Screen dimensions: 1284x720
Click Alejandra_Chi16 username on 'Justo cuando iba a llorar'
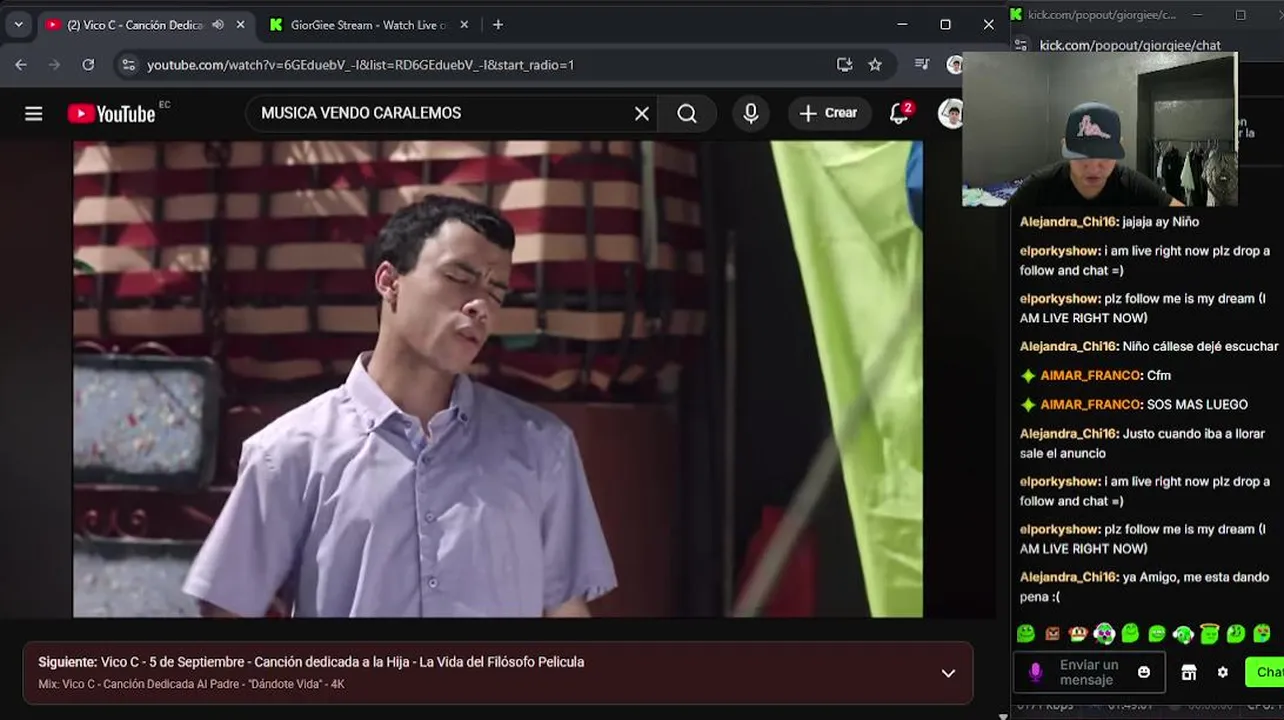point(1068,434)
